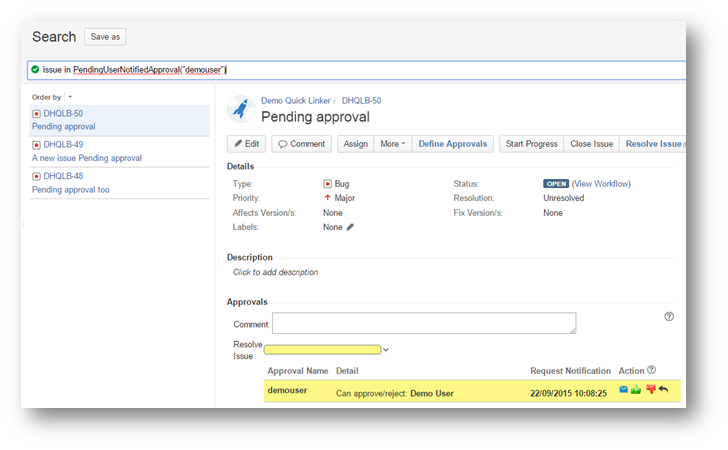Focus the JQL search query field
This screenshot has width=728, height=450.
click(x=357, y=70)
